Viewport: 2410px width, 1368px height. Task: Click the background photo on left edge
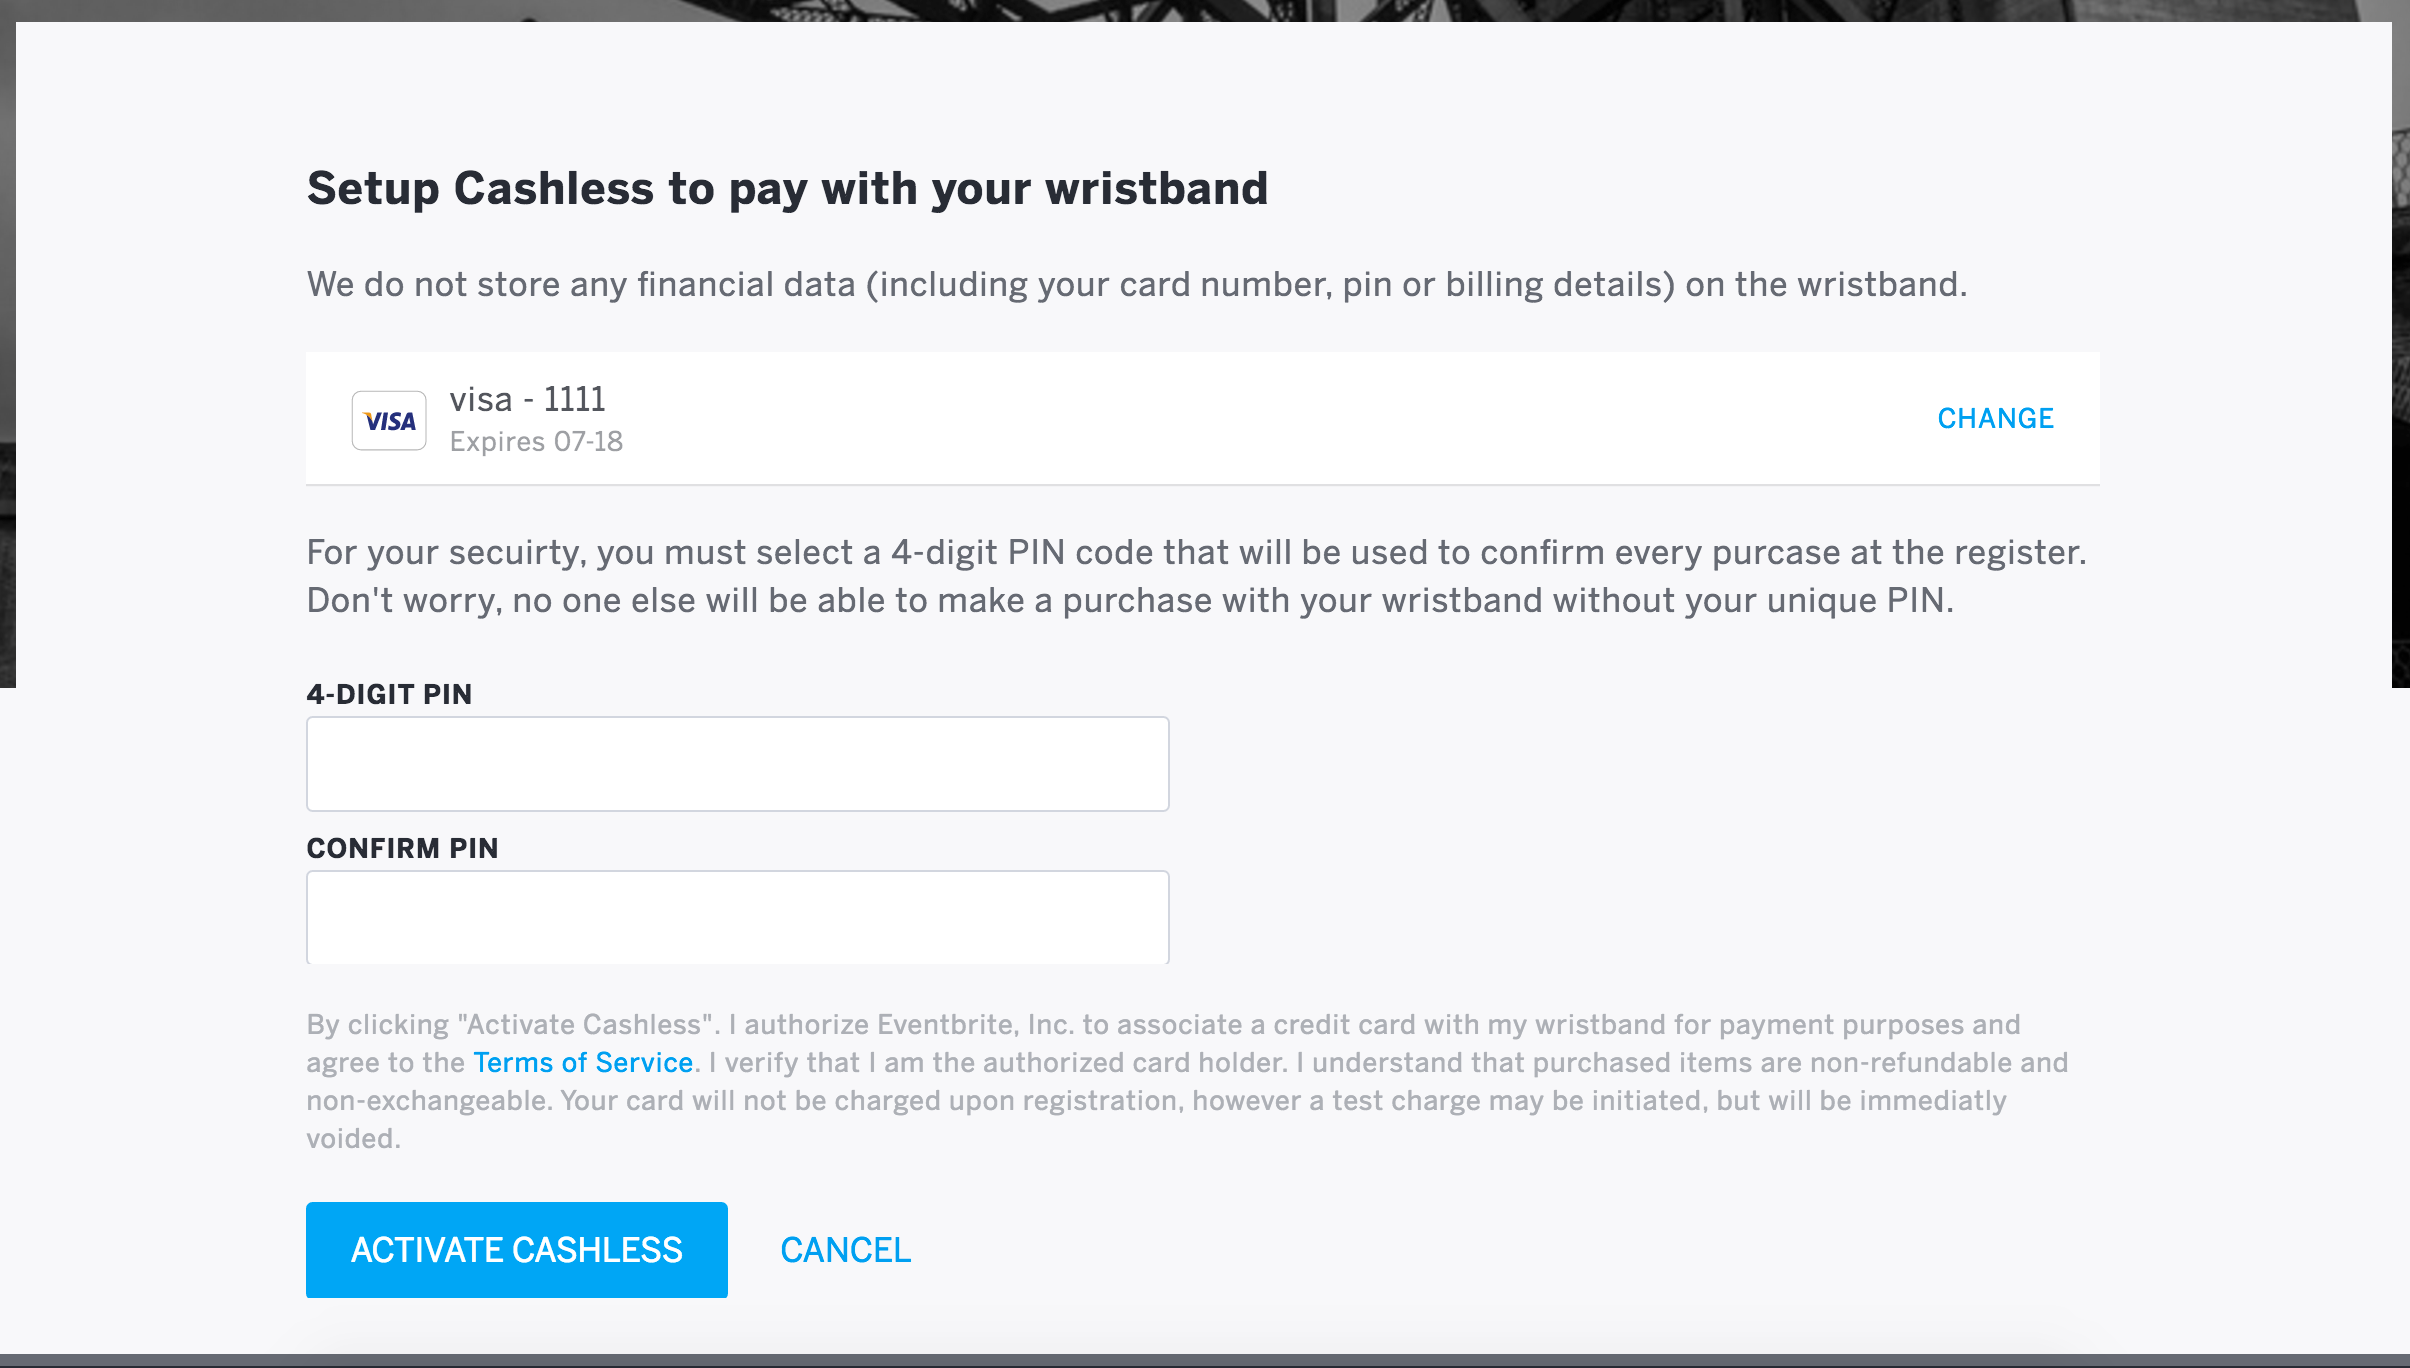pos(7,350)
